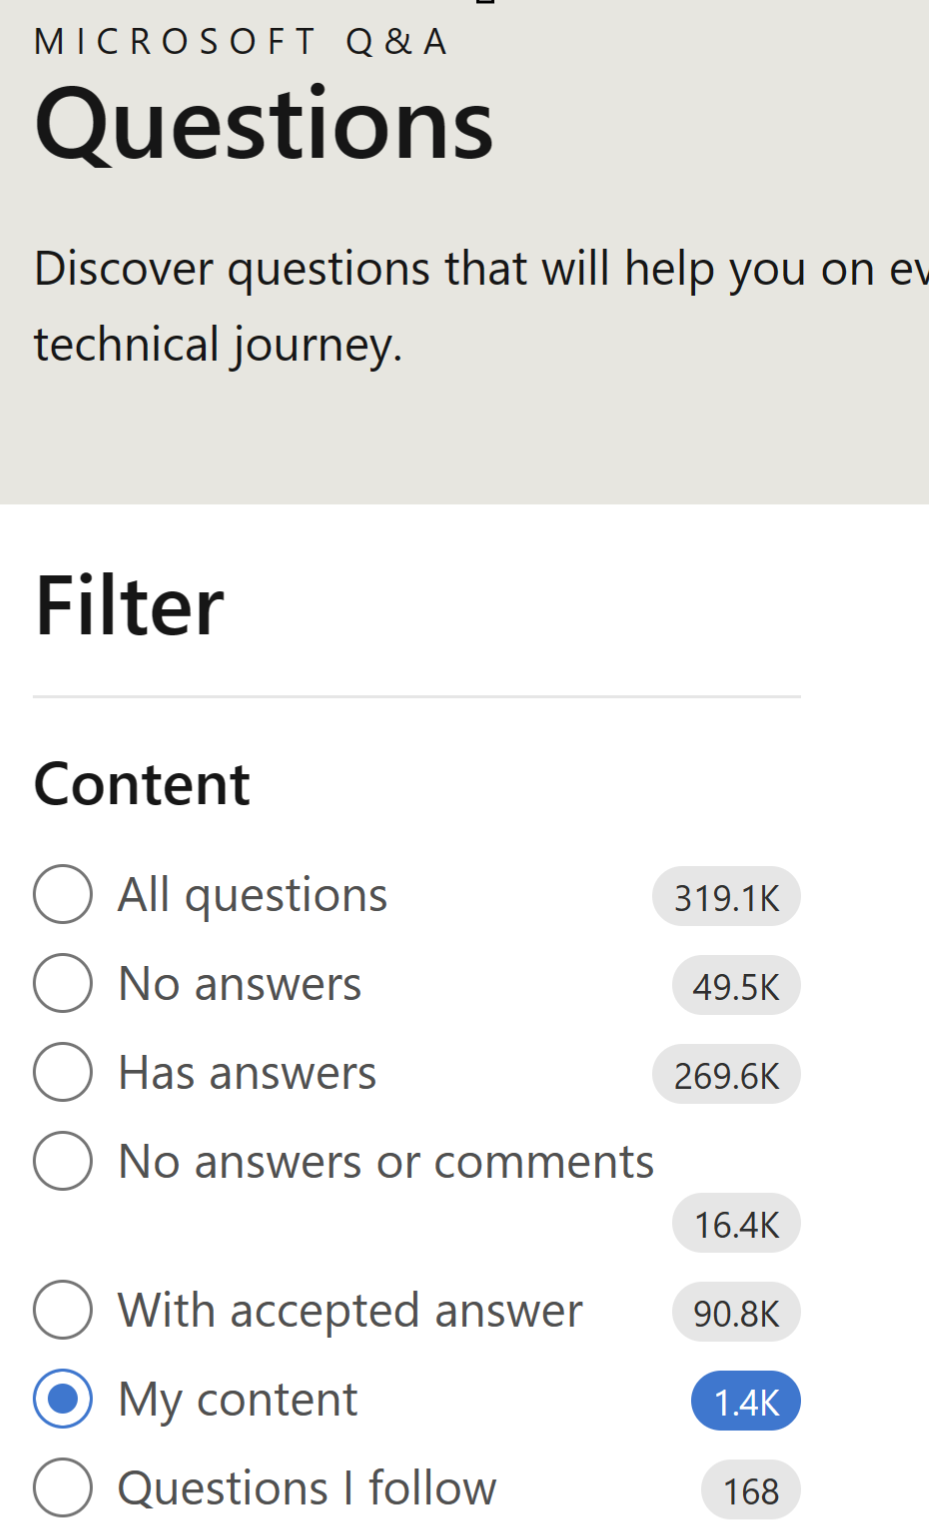Click the 49.5K count badge

coord(736,986)
